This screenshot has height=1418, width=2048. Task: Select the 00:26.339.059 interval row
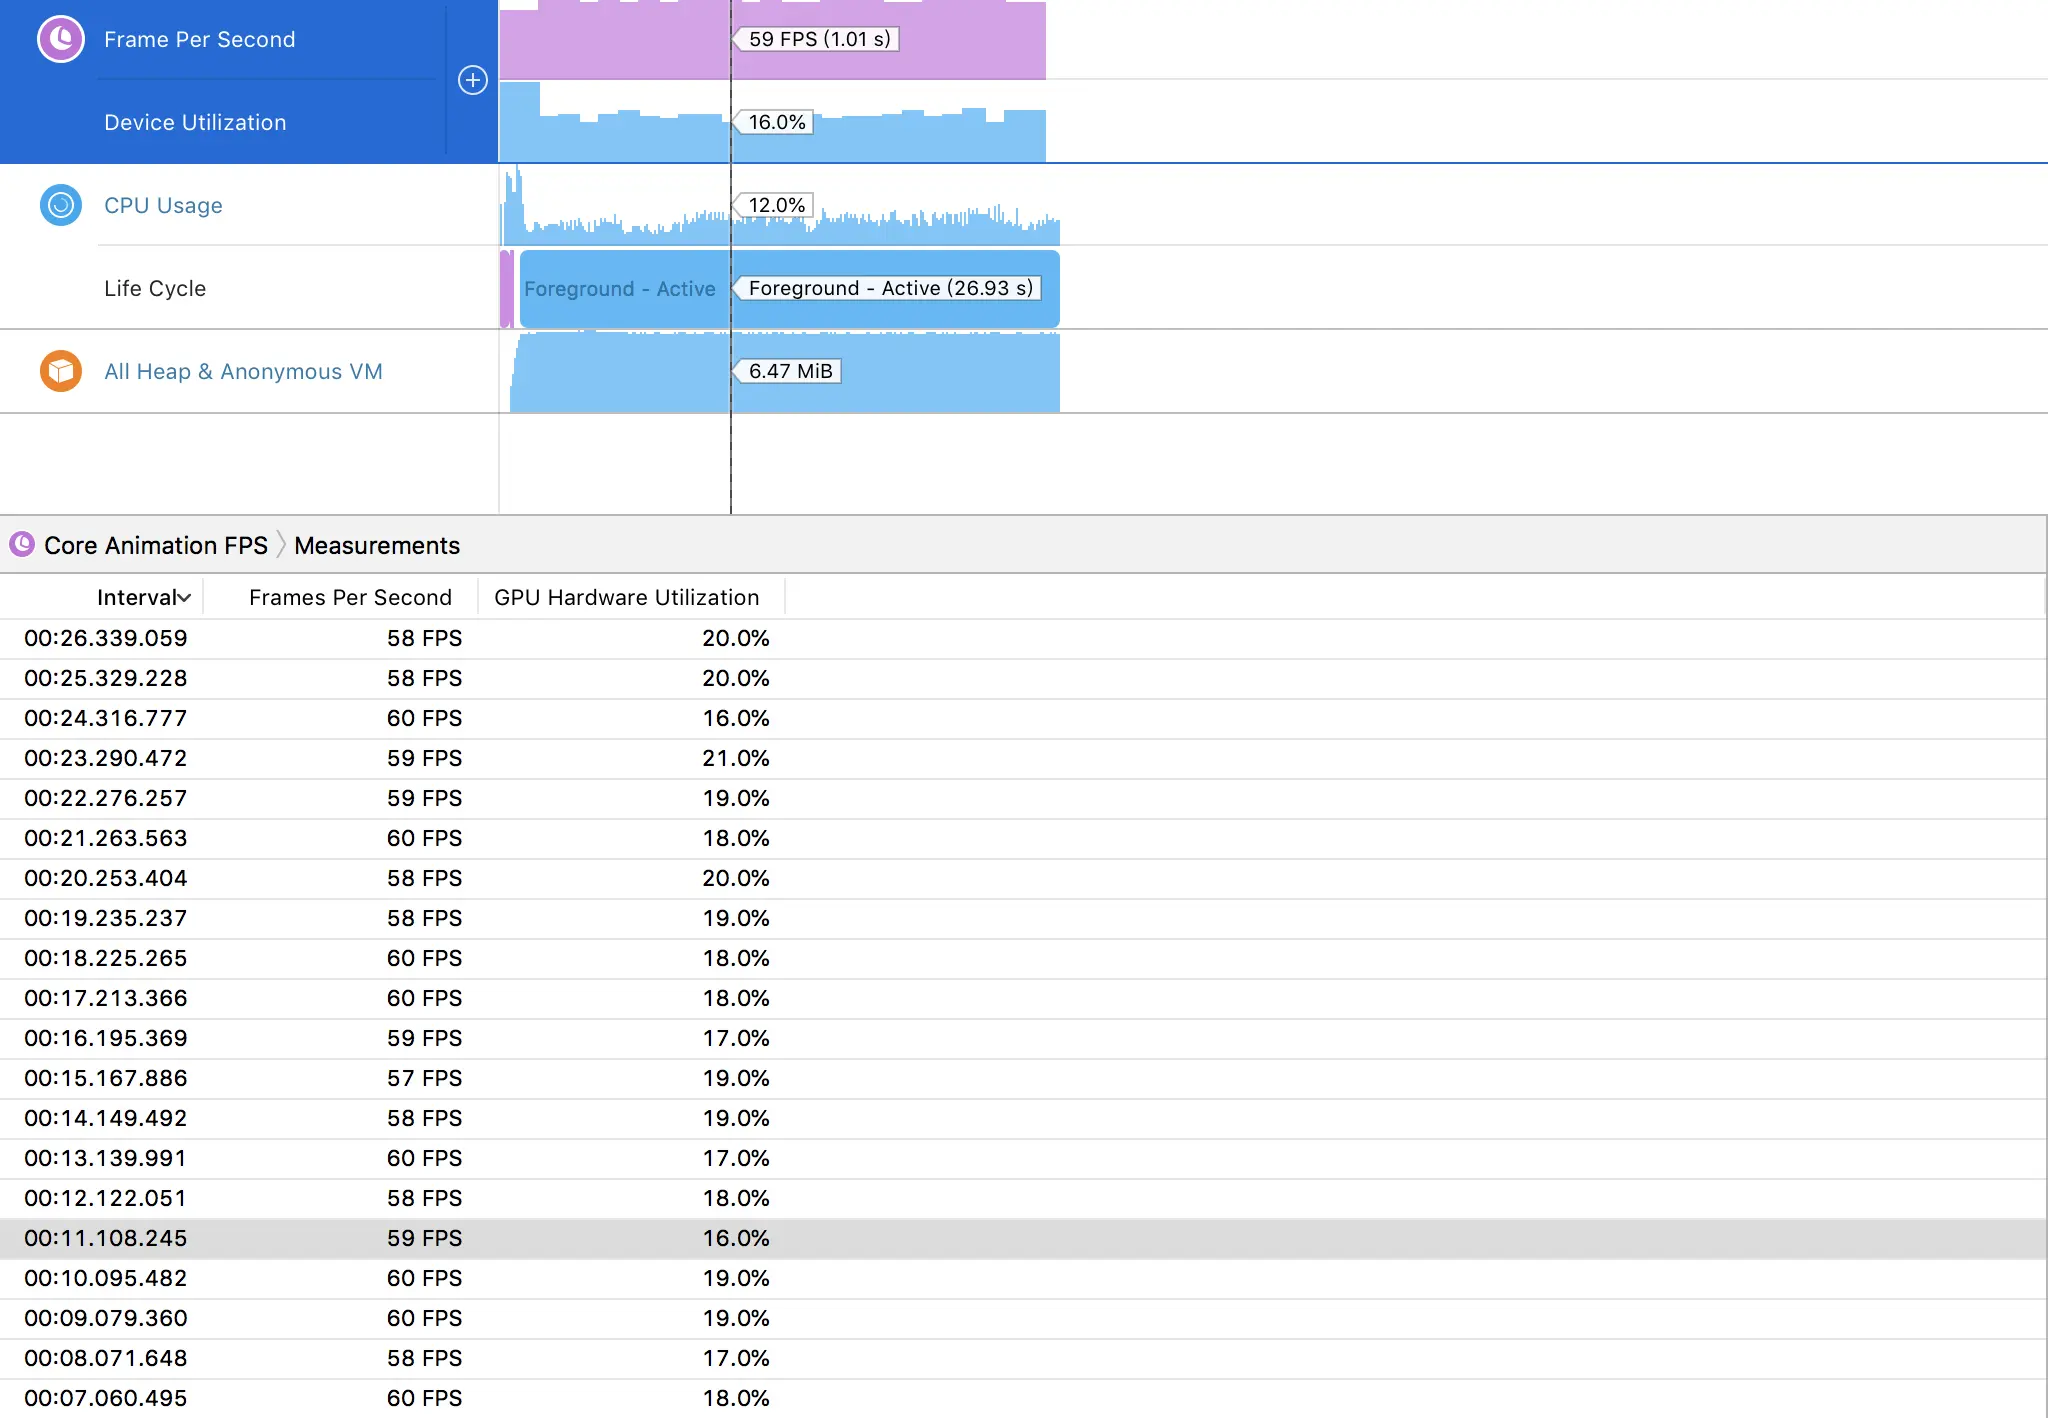click(x=106, y=638)
